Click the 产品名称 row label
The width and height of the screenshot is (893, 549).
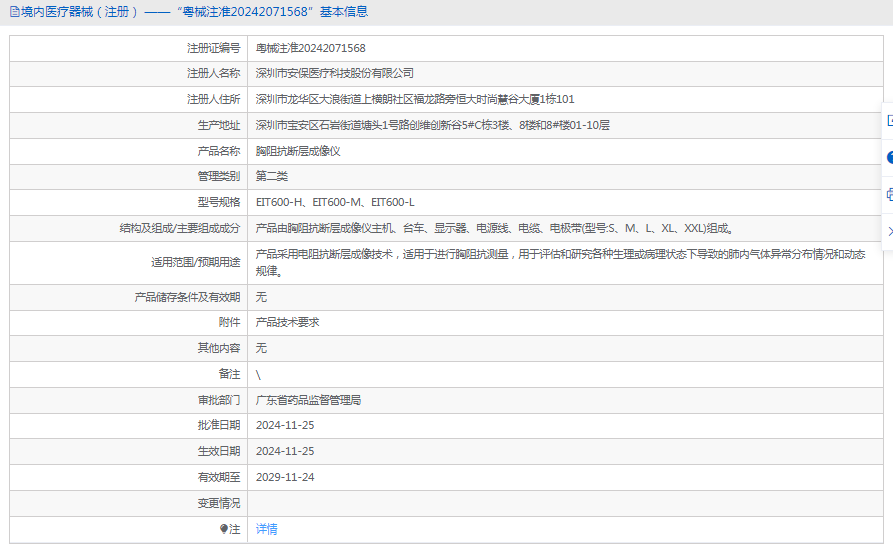point(219,151)
